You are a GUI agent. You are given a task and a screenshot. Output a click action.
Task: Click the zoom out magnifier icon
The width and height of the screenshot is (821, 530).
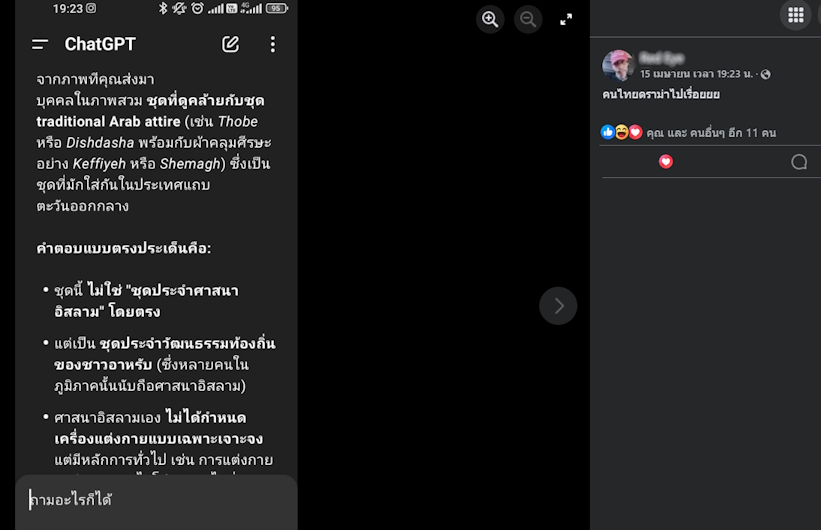click(528, 20)
